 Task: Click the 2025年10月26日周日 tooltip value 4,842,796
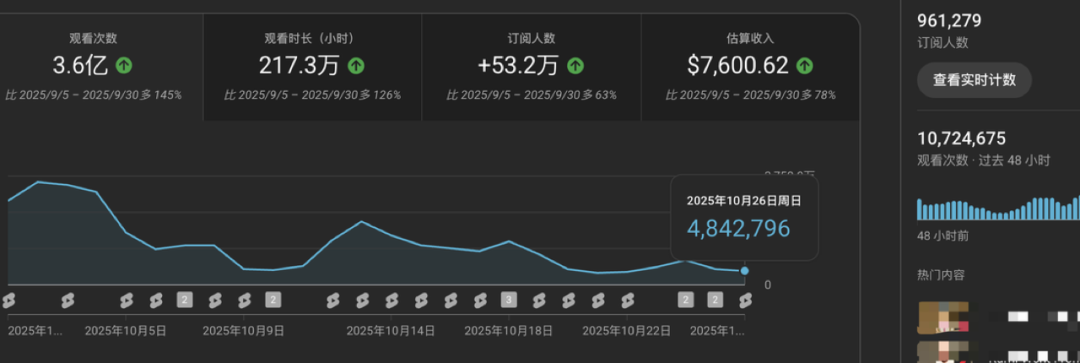pos(738,228)
